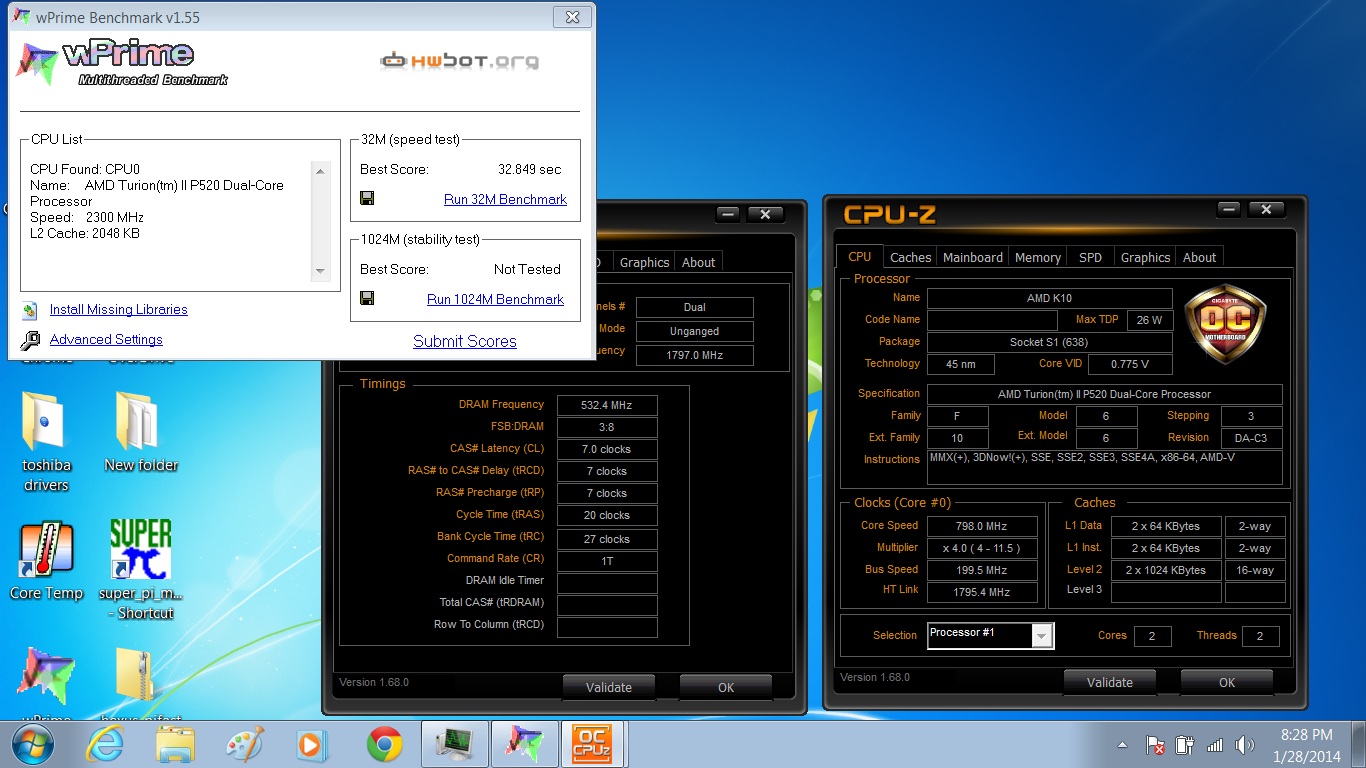Switch to the Memory tab in right CPU-Z
This screenshot has height=768, width=1366.
[1038, 257]
